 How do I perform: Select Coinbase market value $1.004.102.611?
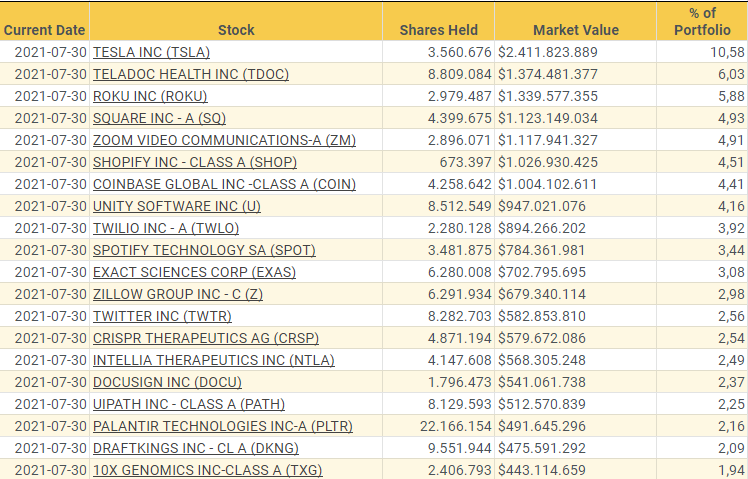(547, 184)
